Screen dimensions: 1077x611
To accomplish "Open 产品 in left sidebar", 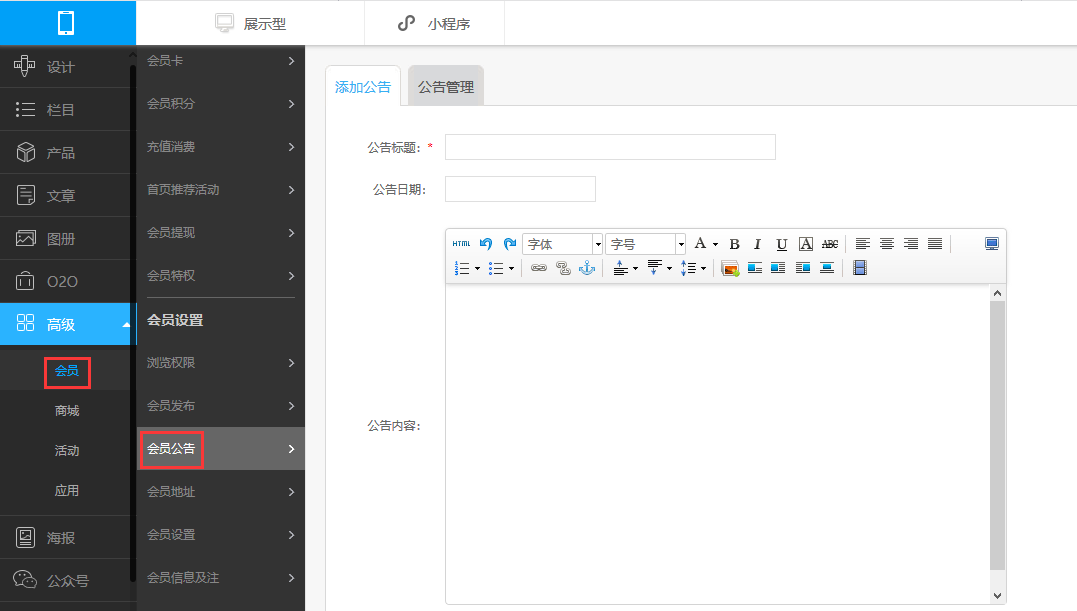I will coord(65,152).
